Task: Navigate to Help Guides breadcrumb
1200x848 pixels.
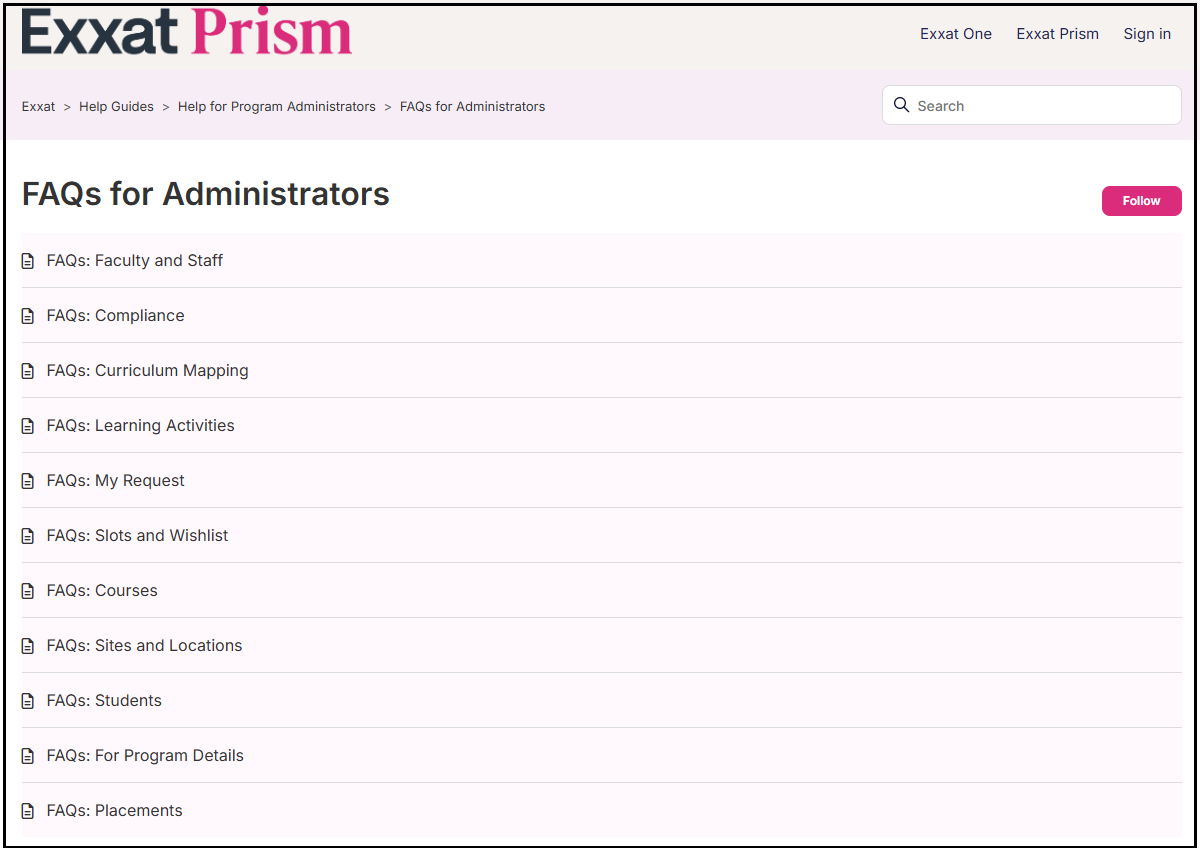Action: pyautogui.click(x=116, y=106)
